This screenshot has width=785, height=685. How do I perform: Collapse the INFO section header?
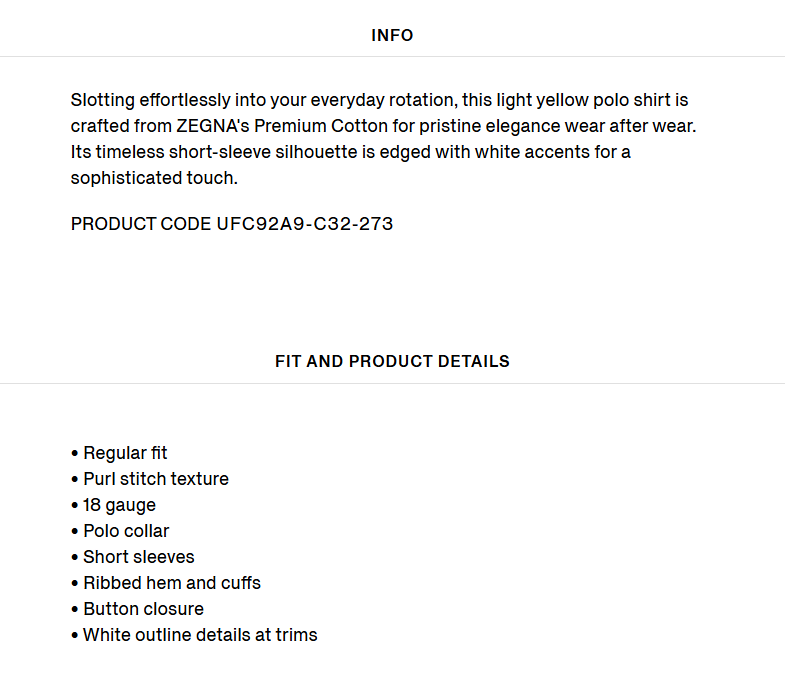click(392, 35)
